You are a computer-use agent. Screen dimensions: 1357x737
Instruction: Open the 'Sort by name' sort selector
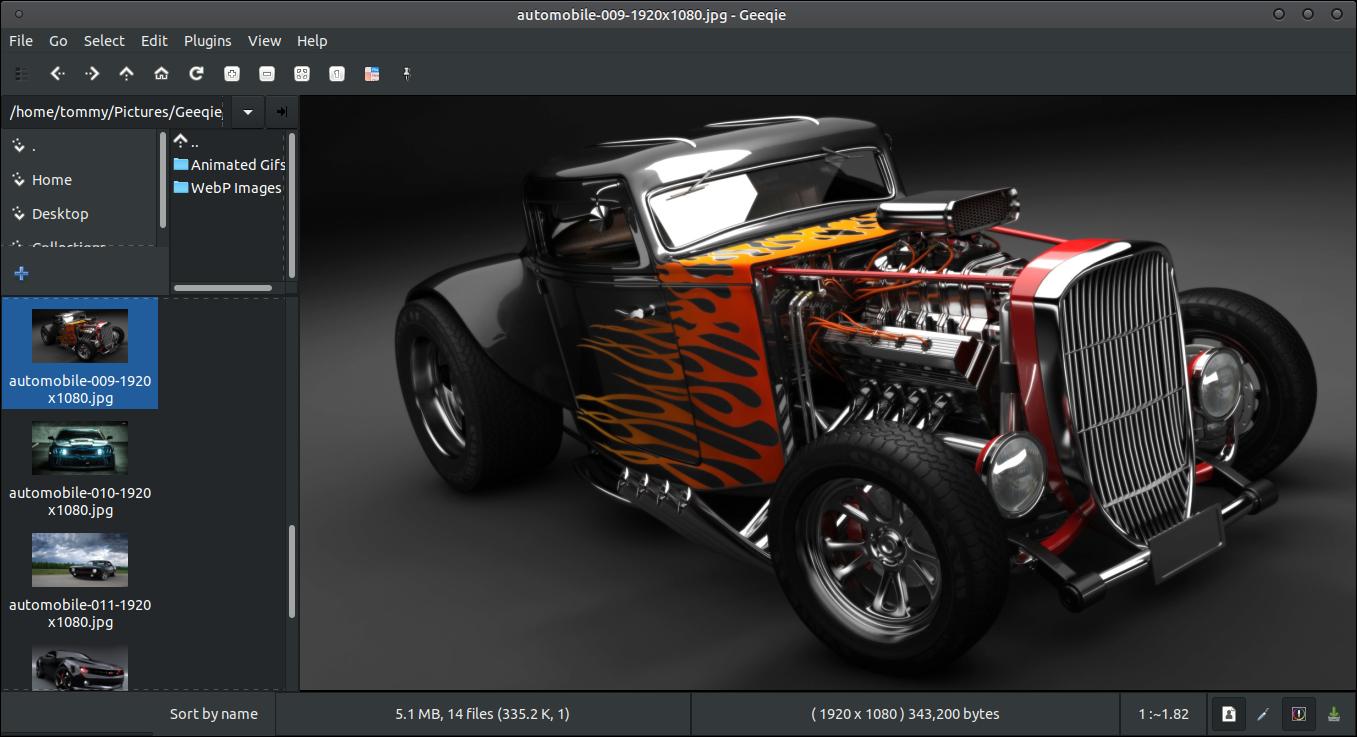pyautogui.click(x=214, y=714)
